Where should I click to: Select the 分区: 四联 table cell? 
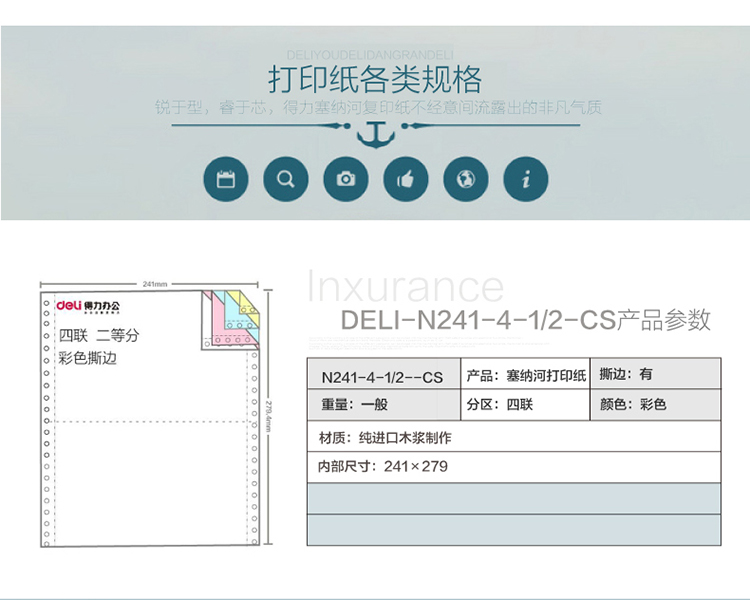pos(524,405)
